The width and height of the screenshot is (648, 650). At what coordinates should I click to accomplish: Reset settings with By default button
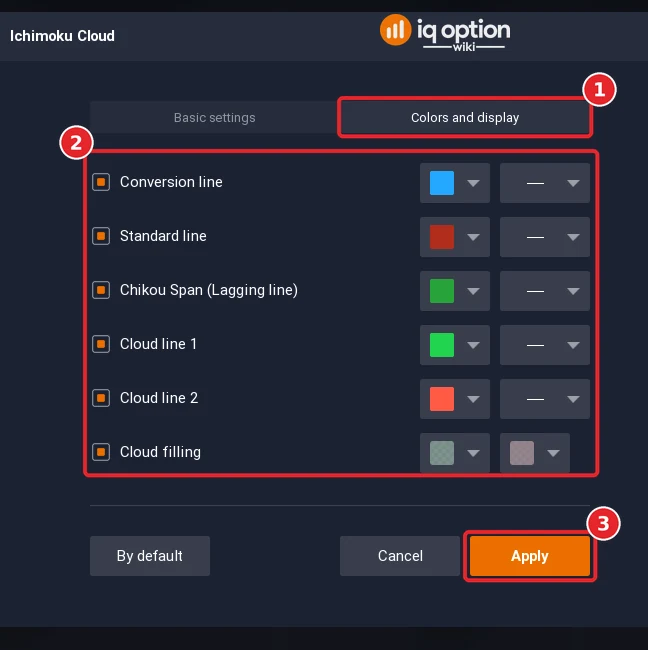(150, 556)
